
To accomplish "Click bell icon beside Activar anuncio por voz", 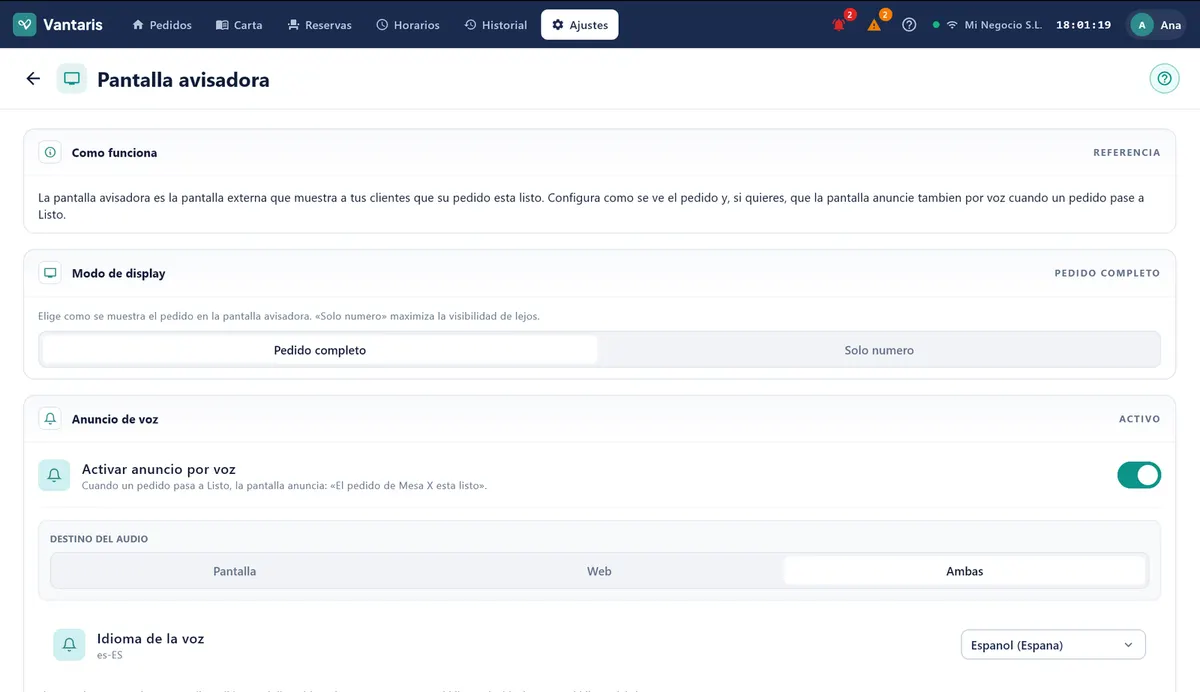I will [54, 476].
